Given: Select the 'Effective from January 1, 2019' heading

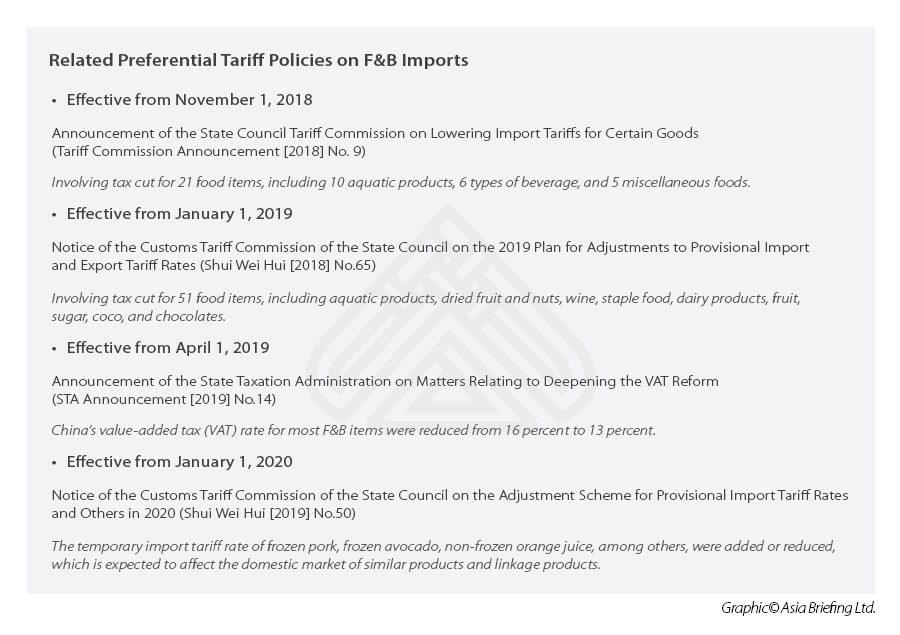Looking at the screenshot, I should 179,214.
